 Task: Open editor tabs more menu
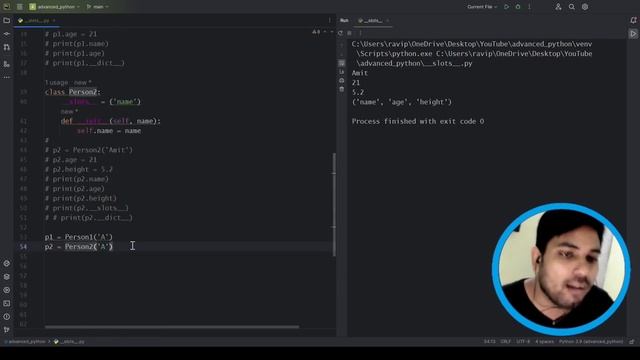(x=330, y=20)
